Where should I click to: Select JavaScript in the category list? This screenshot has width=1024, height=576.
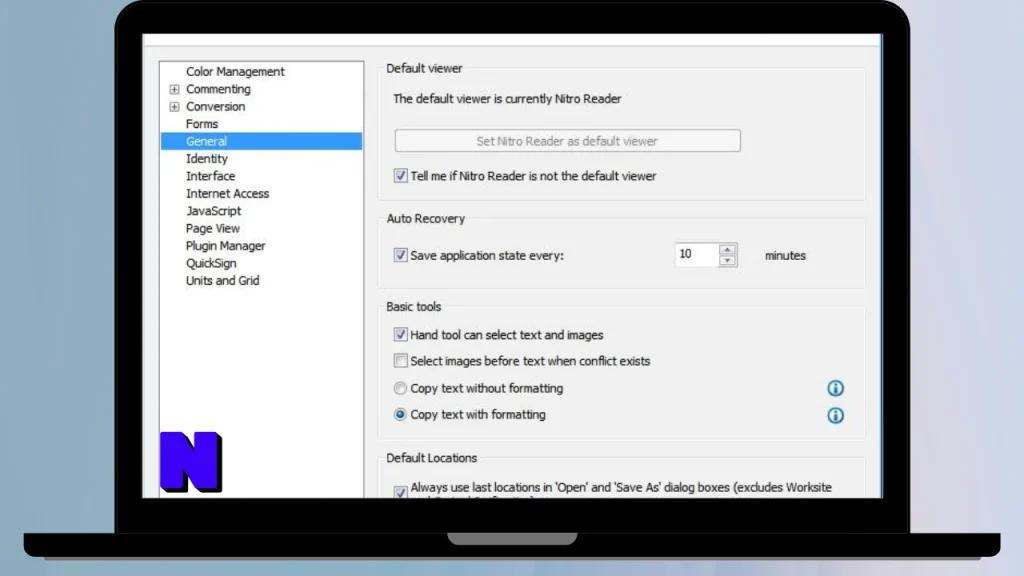point(214,211)
